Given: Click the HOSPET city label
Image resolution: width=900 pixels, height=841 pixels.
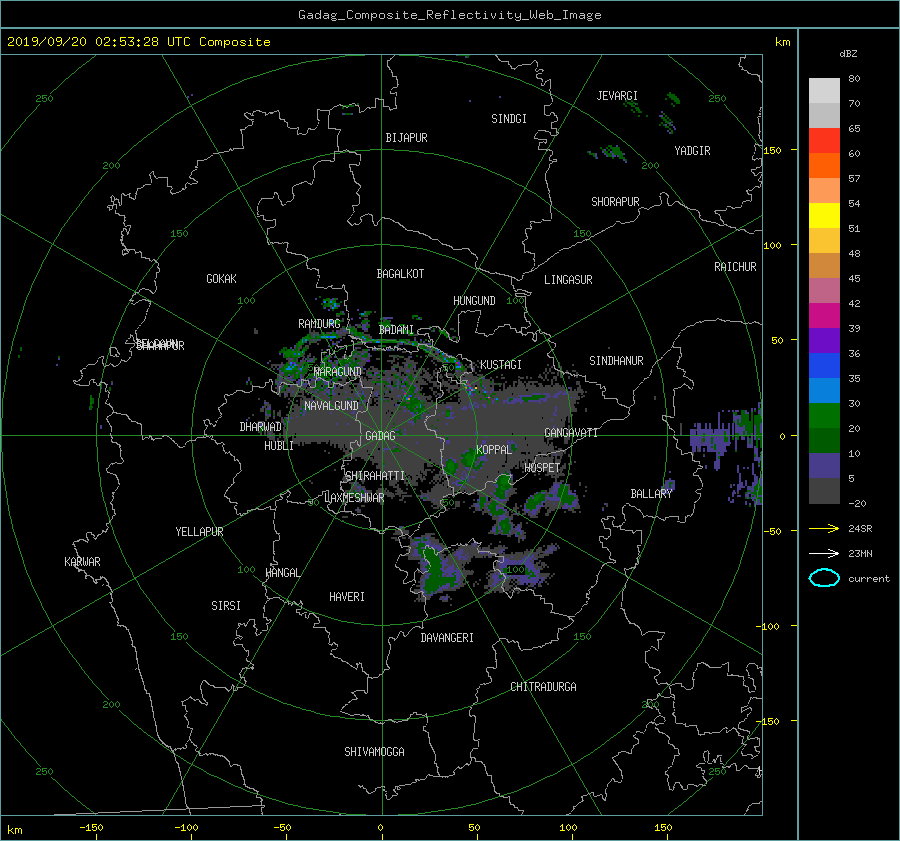Looking at the screenshot, I should pos(542,468).
